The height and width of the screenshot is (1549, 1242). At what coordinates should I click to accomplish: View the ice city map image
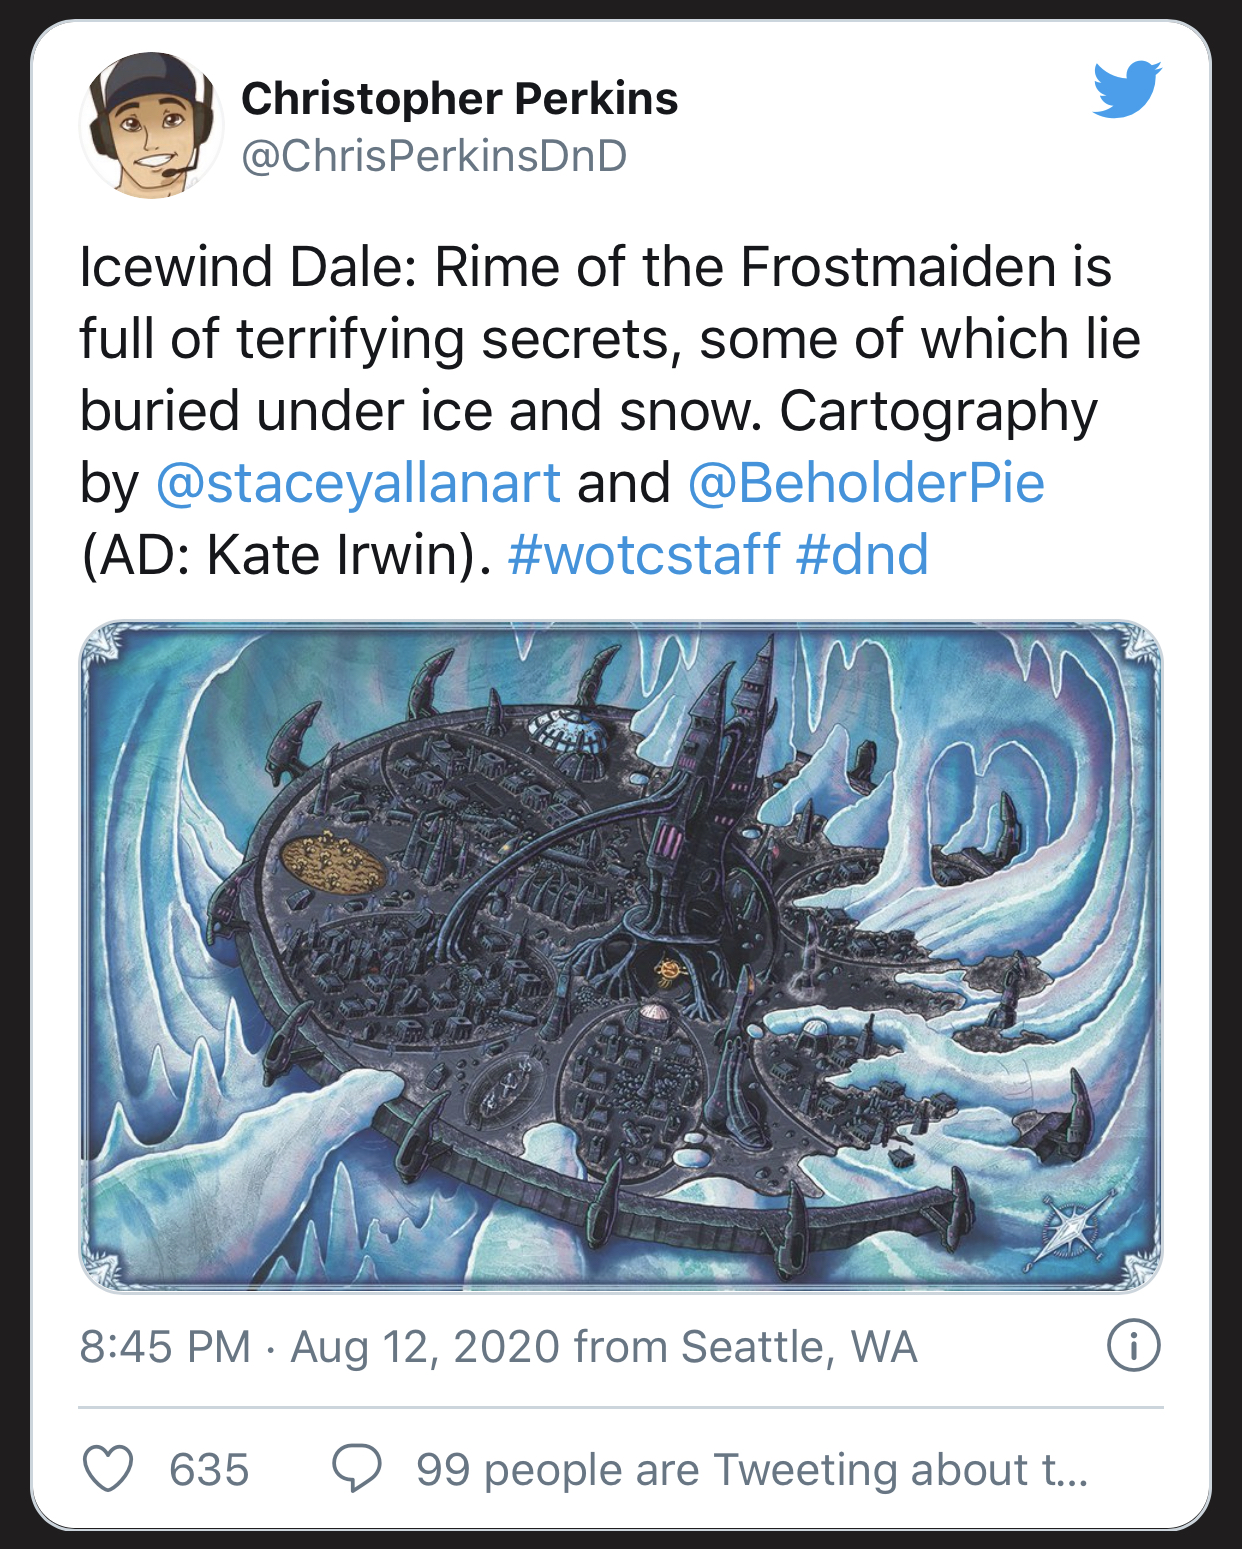coord(621,956)
